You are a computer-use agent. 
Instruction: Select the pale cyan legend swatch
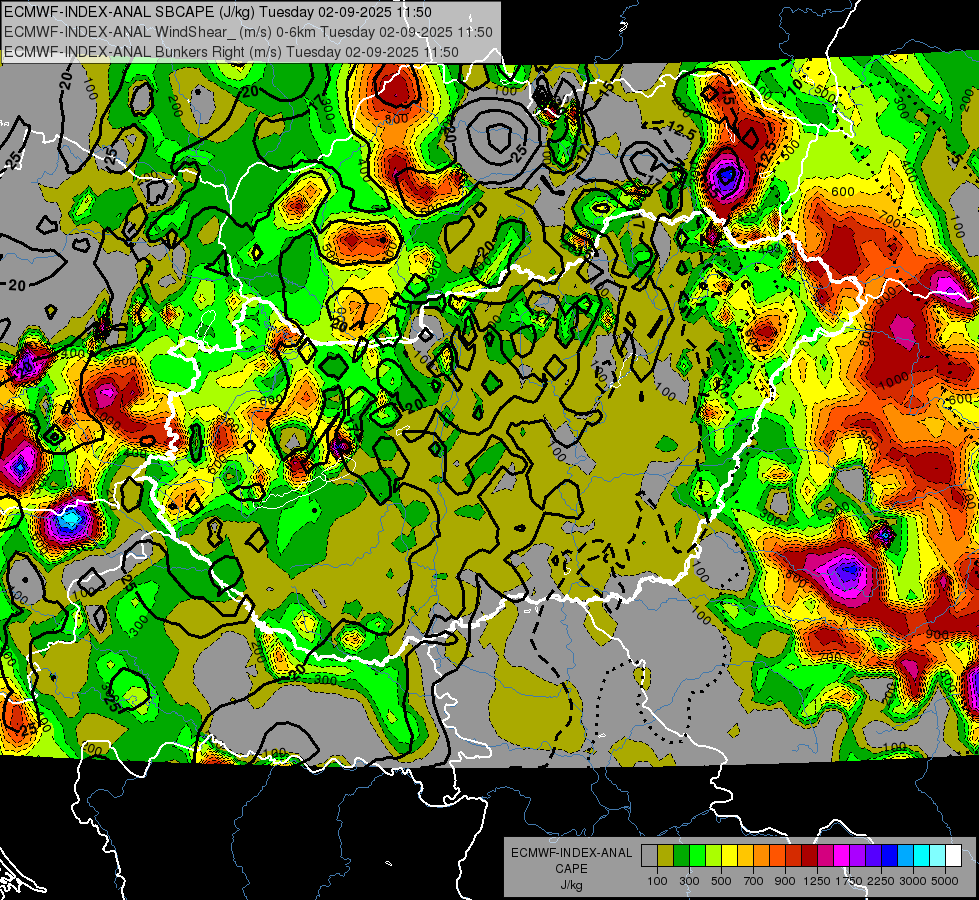click(x=937, y=856)
